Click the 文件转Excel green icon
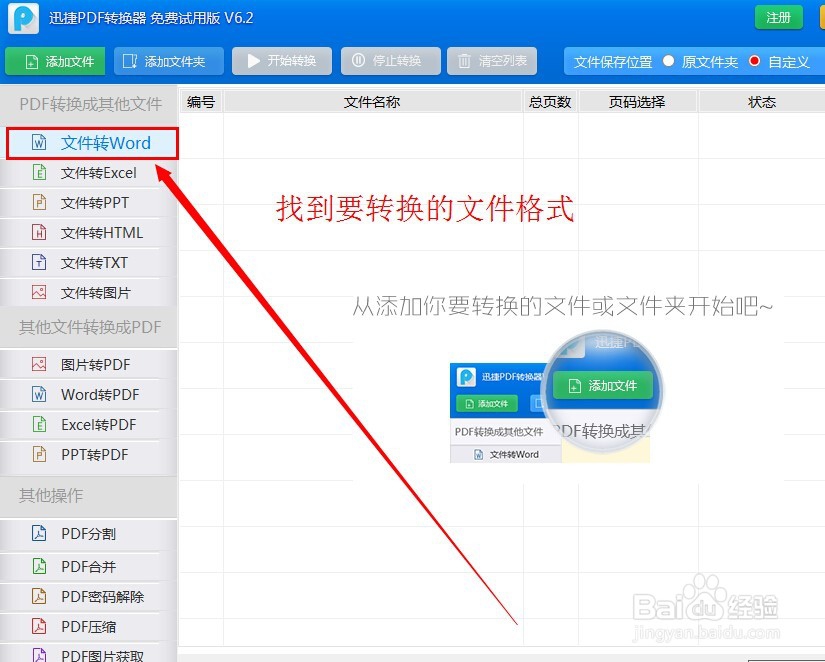This screenshot has width=825, height=662. click(x=39, y=173)
